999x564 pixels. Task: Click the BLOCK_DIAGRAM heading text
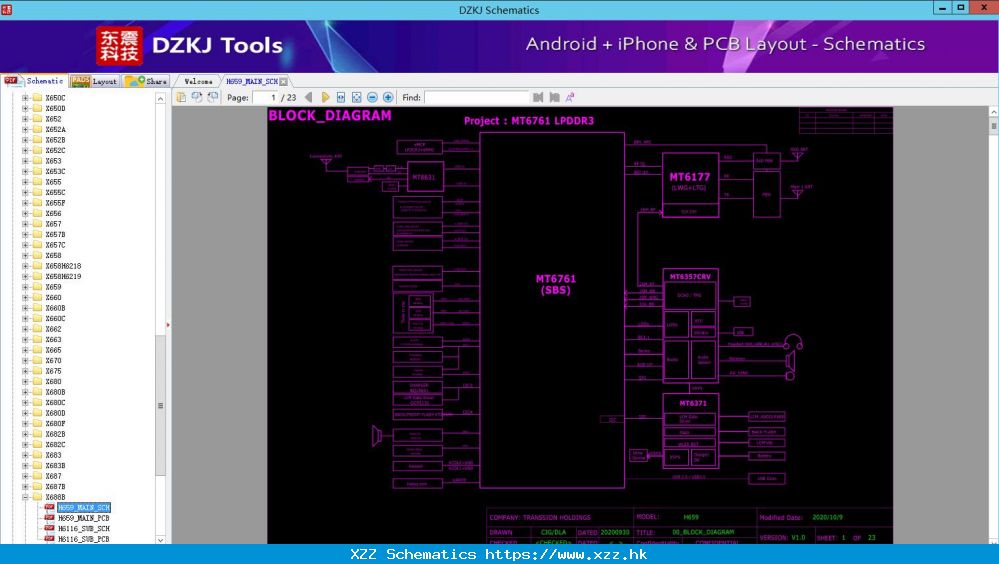pyautogui.click(x=329, y=115)
